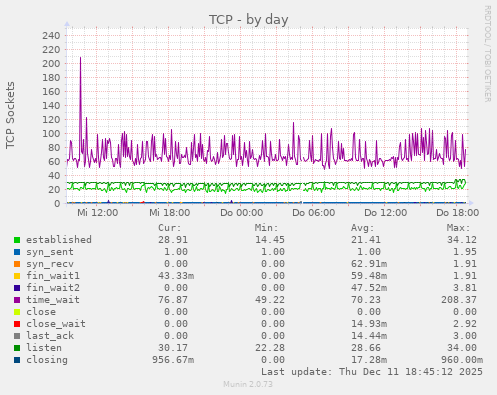Click the time_wait avg value 70.23
Viewport: 497px width, 395px height.
click(366, 300)
